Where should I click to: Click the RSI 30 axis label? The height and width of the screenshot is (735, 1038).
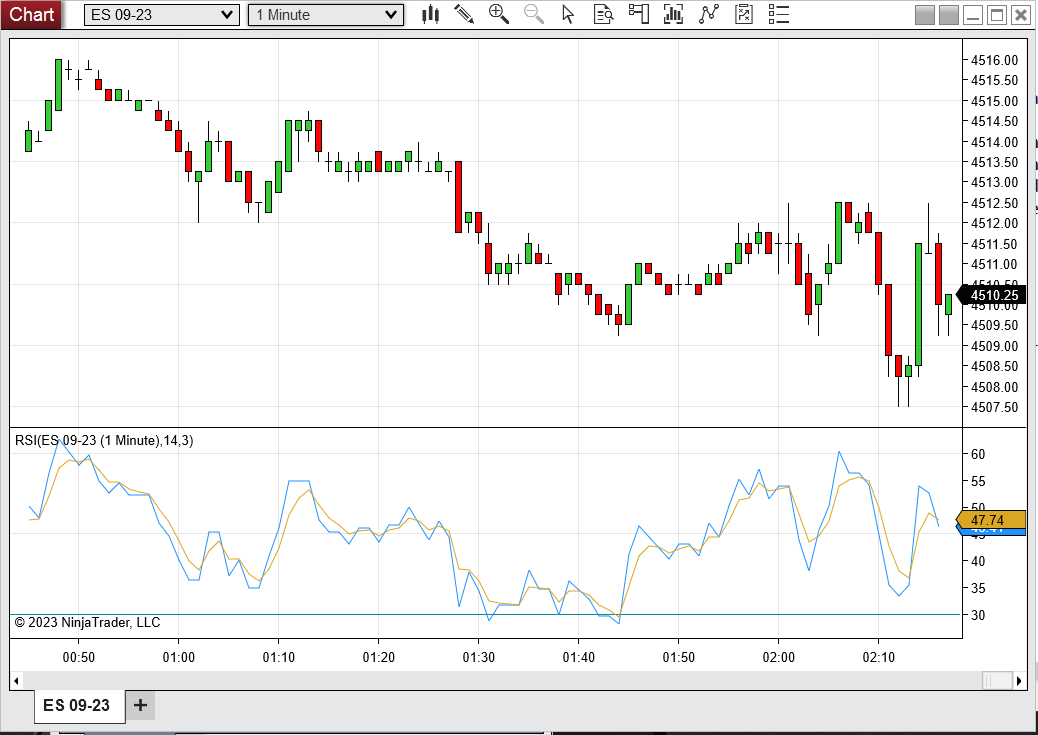click(978, 615)
